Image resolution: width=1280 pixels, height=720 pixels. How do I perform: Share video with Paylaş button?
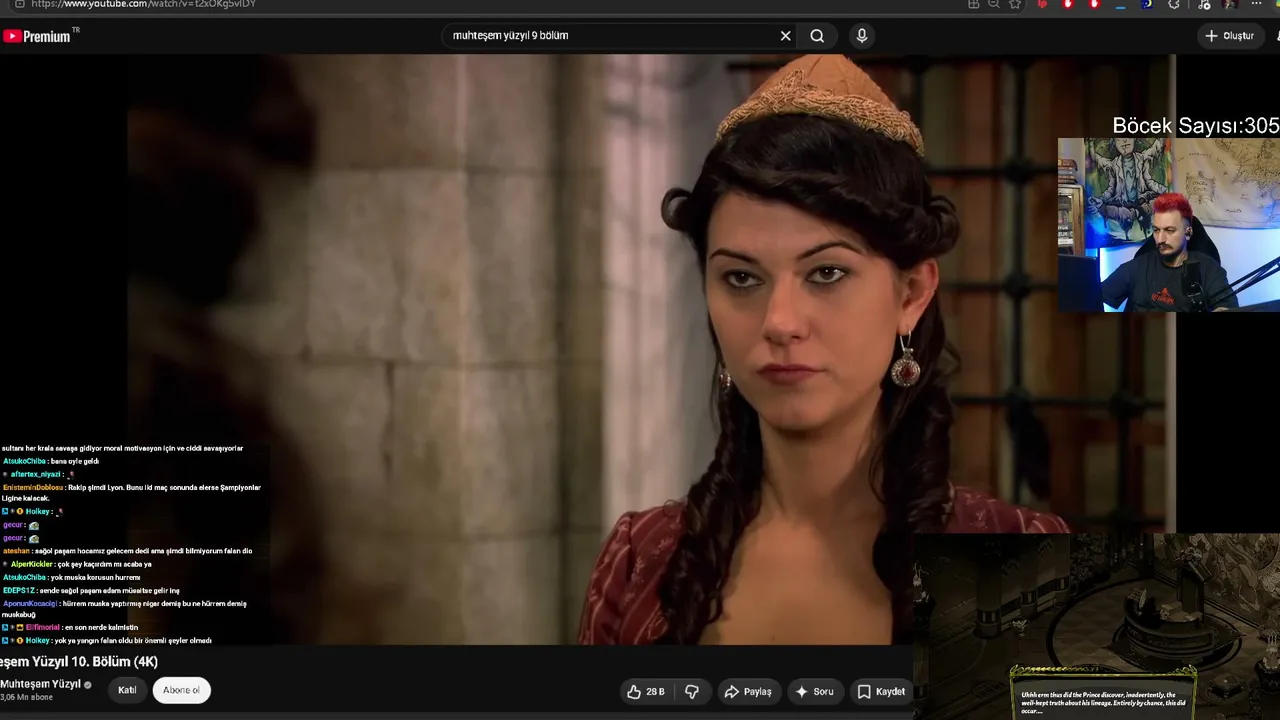748,691
